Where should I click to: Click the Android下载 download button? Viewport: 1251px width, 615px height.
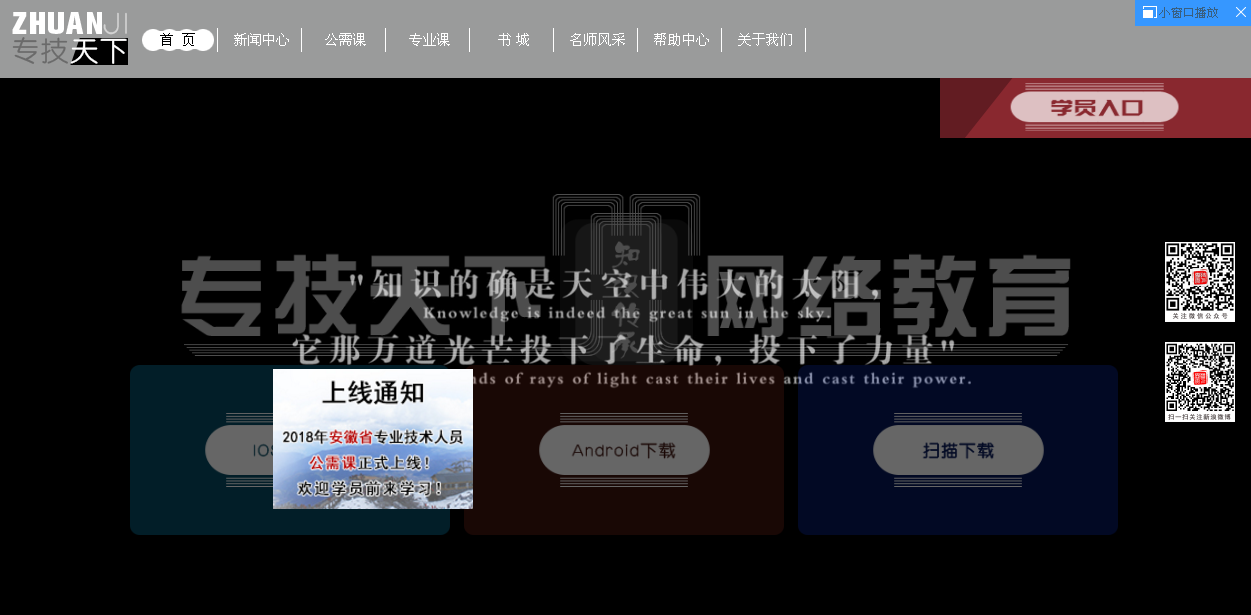tap(624, 450)
